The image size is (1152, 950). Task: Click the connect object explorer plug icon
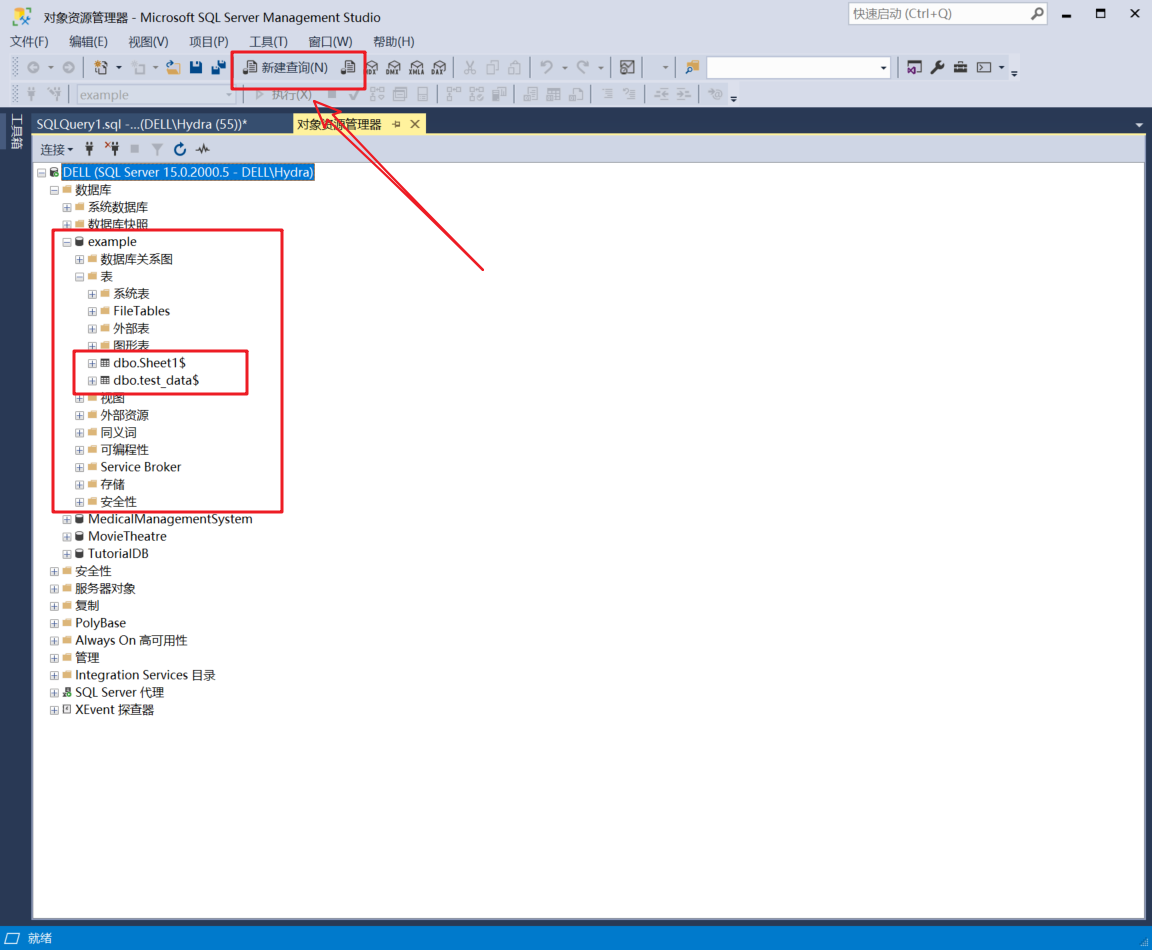(x=89, y=149)
